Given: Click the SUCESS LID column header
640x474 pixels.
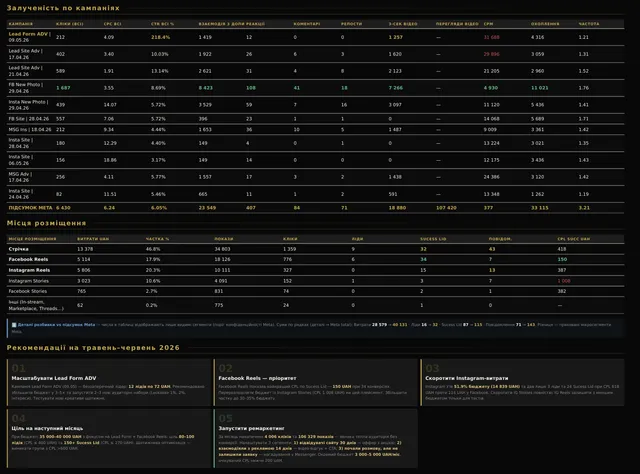Looking at the screenshot, I should tap(433, 239).
